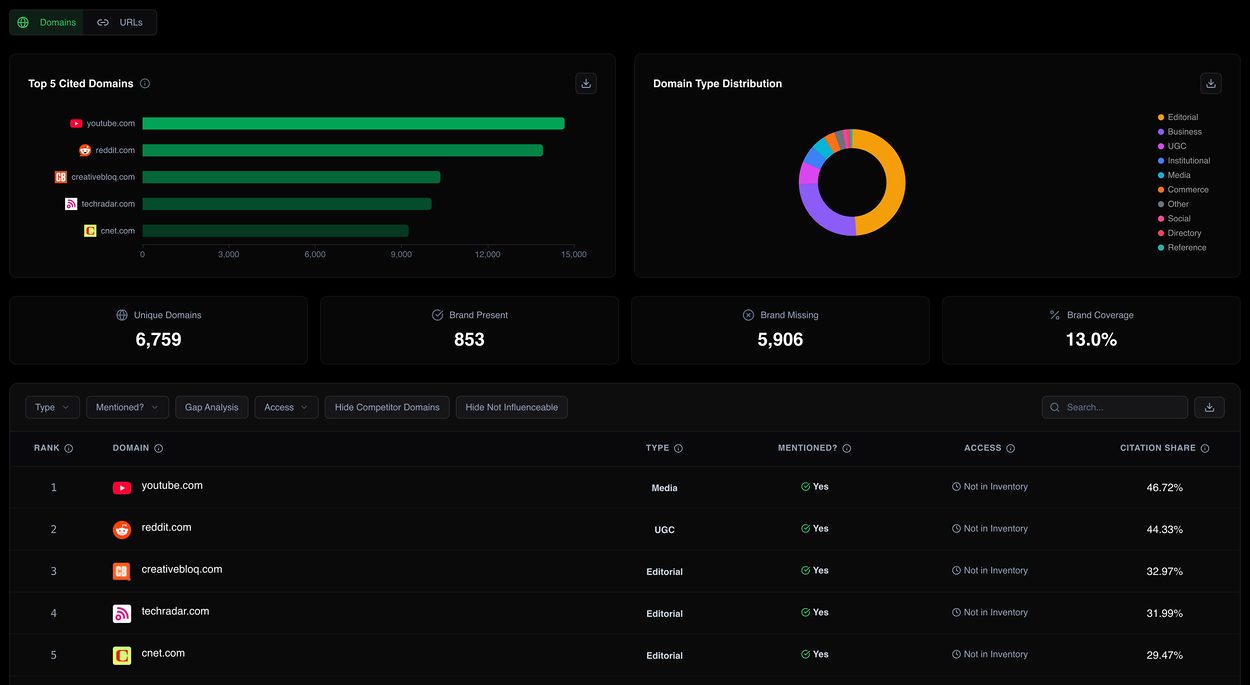Toggle the Media legend entry
This screenshot has width=1250, height=685.
[1174, 175]
